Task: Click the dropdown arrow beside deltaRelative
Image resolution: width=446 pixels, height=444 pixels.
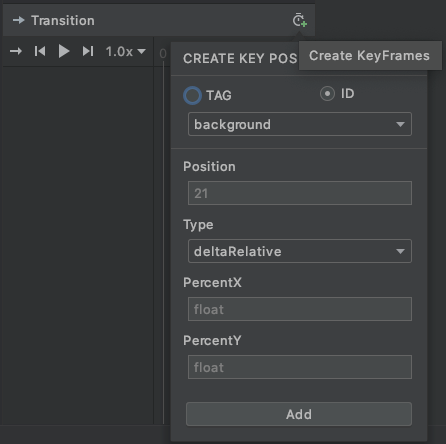Action: [x=400, y=251]
